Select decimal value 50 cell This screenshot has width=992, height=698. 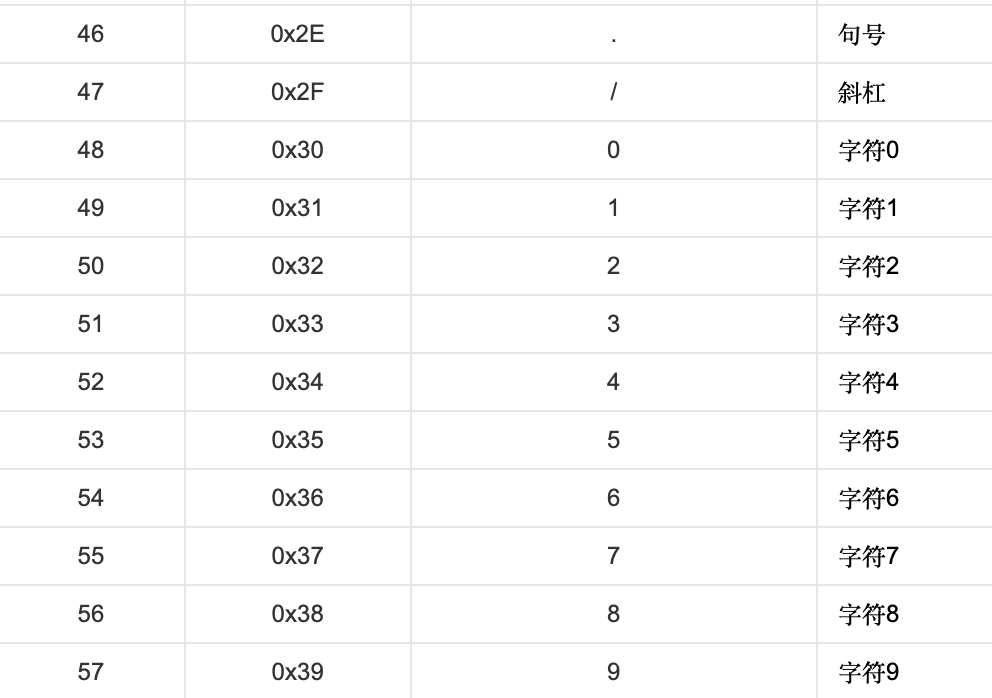90,266
